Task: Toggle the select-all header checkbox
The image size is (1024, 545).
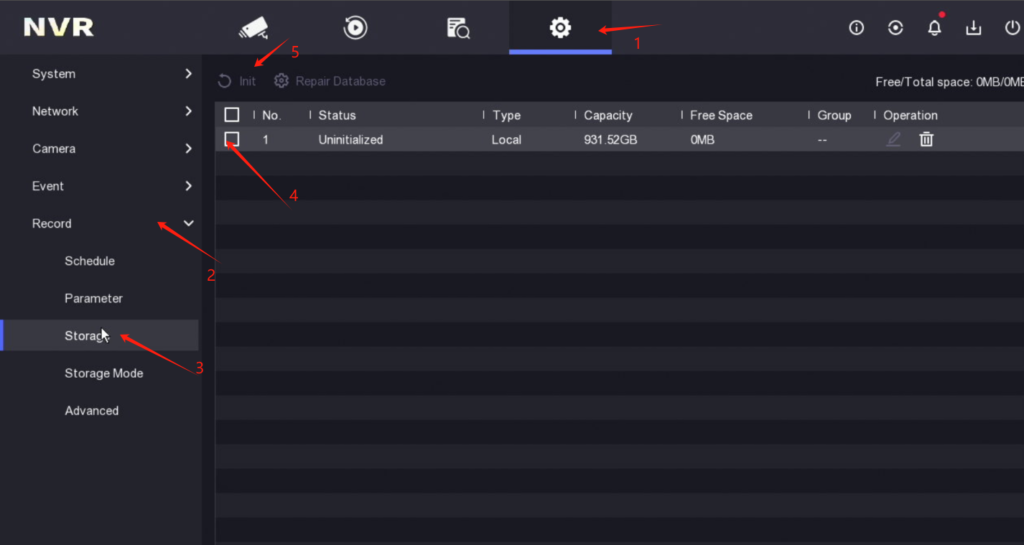Action: point(232,115)
